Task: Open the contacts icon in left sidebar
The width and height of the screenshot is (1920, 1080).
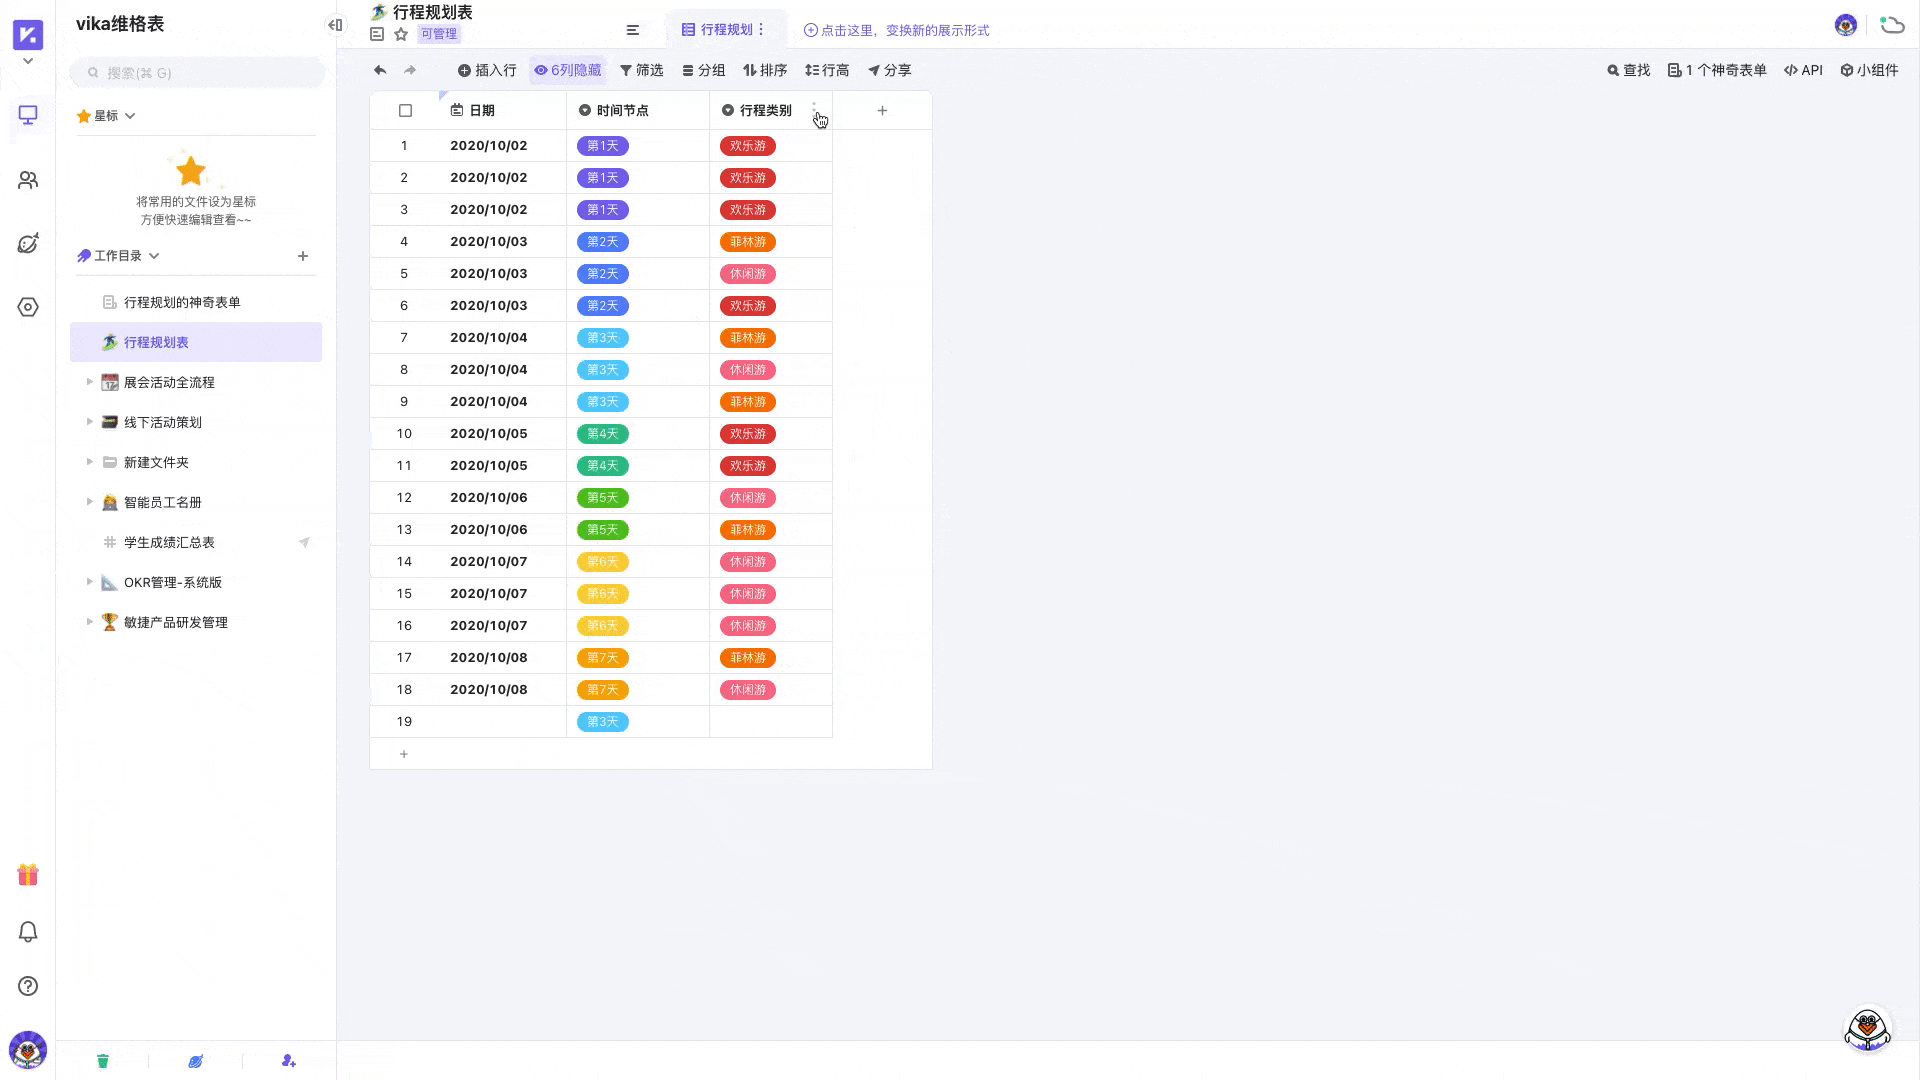Action: click(x=28, y=180)
